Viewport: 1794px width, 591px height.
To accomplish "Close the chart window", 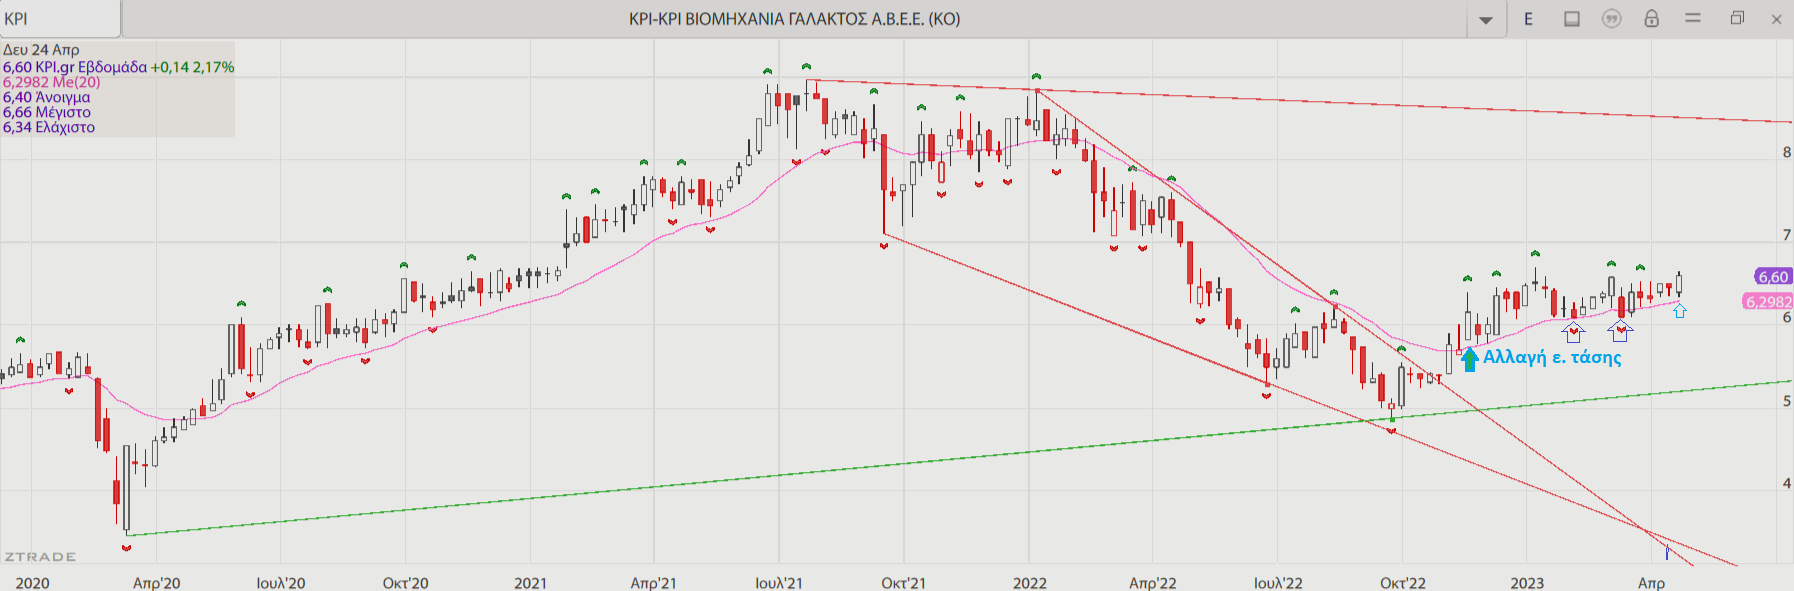I will (1777, 19).
